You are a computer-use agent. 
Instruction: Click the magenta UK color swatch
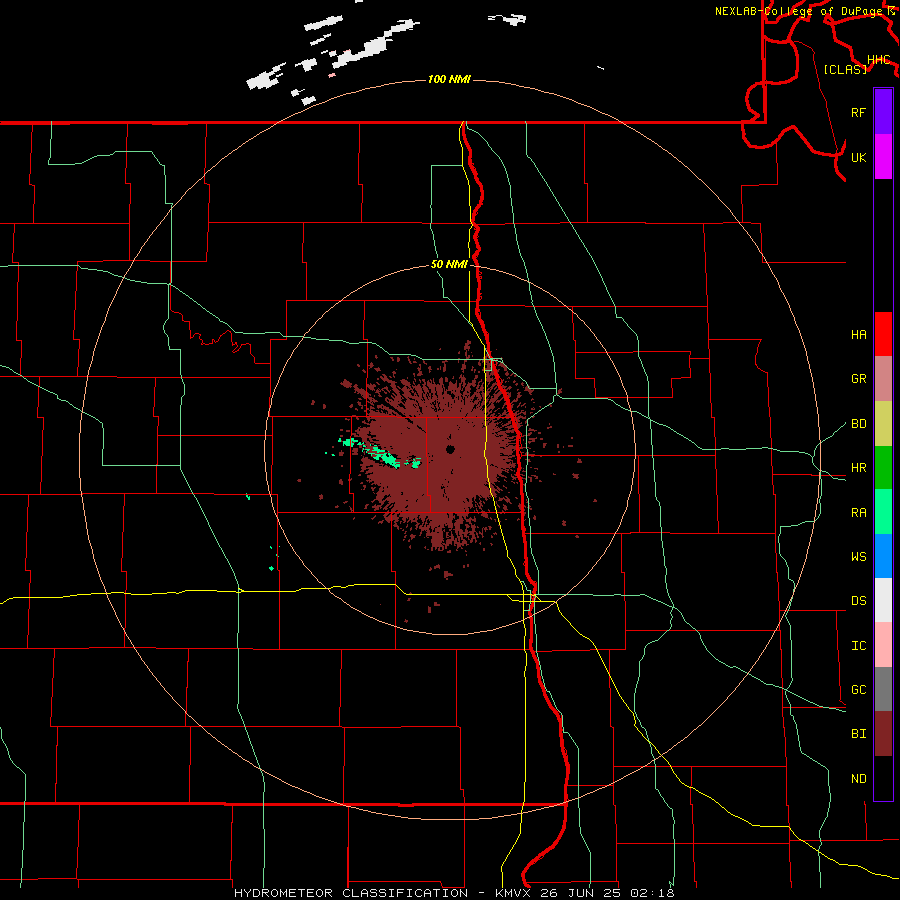(x=883, y=157)
